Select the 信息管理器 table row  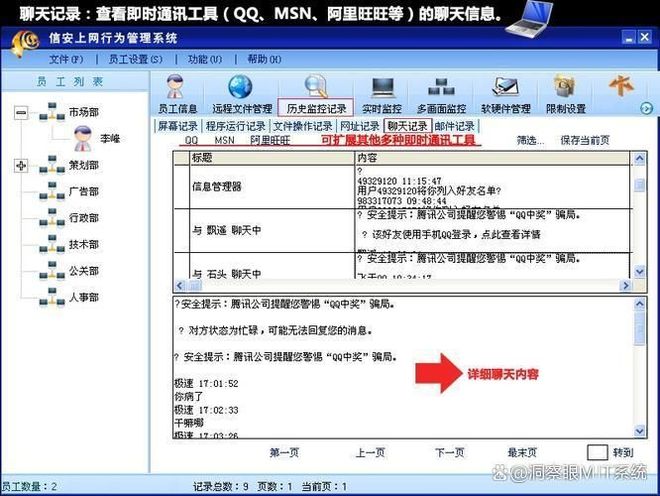[x=402, y=187]
